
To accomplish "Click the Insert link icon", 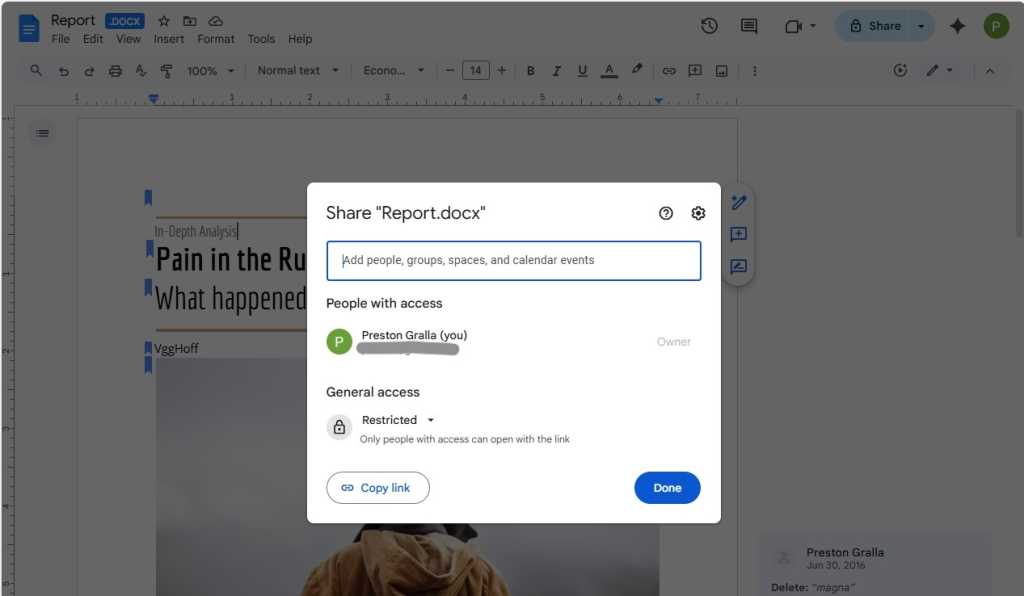I will click(x=668, y=70).
